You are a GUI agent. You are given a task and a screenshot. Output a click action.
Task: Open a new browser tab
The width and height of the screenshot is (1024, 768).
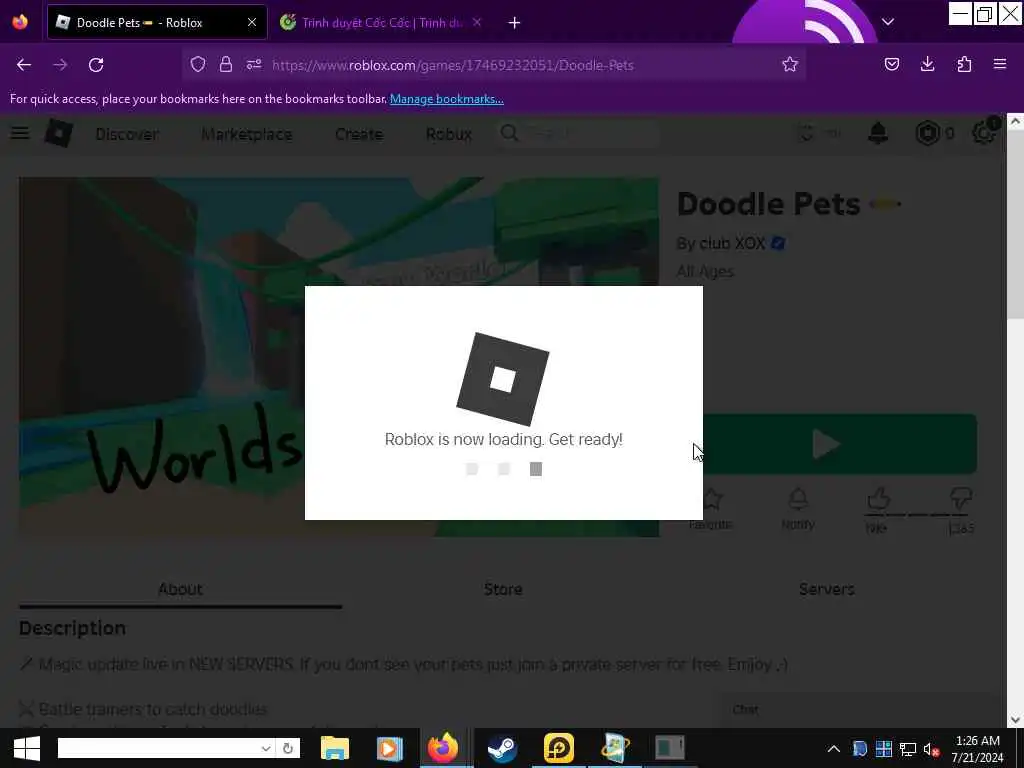click(514, 23)
